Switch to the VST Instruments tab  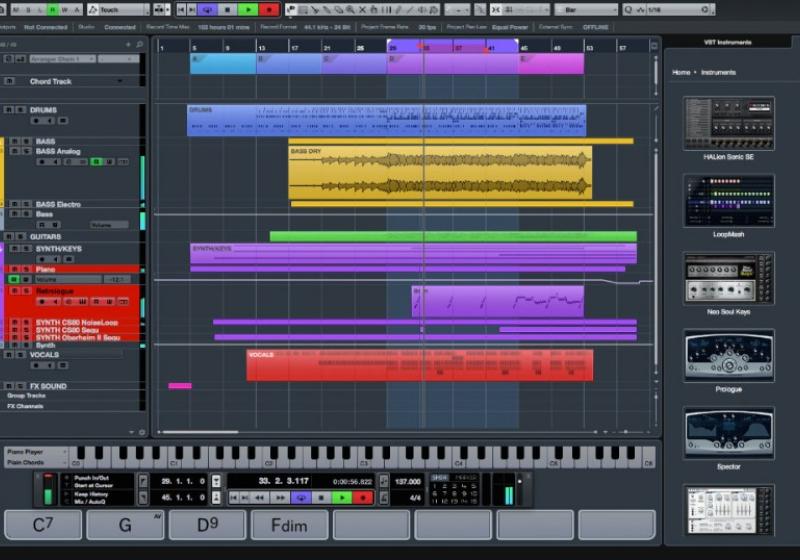point(729,42)
